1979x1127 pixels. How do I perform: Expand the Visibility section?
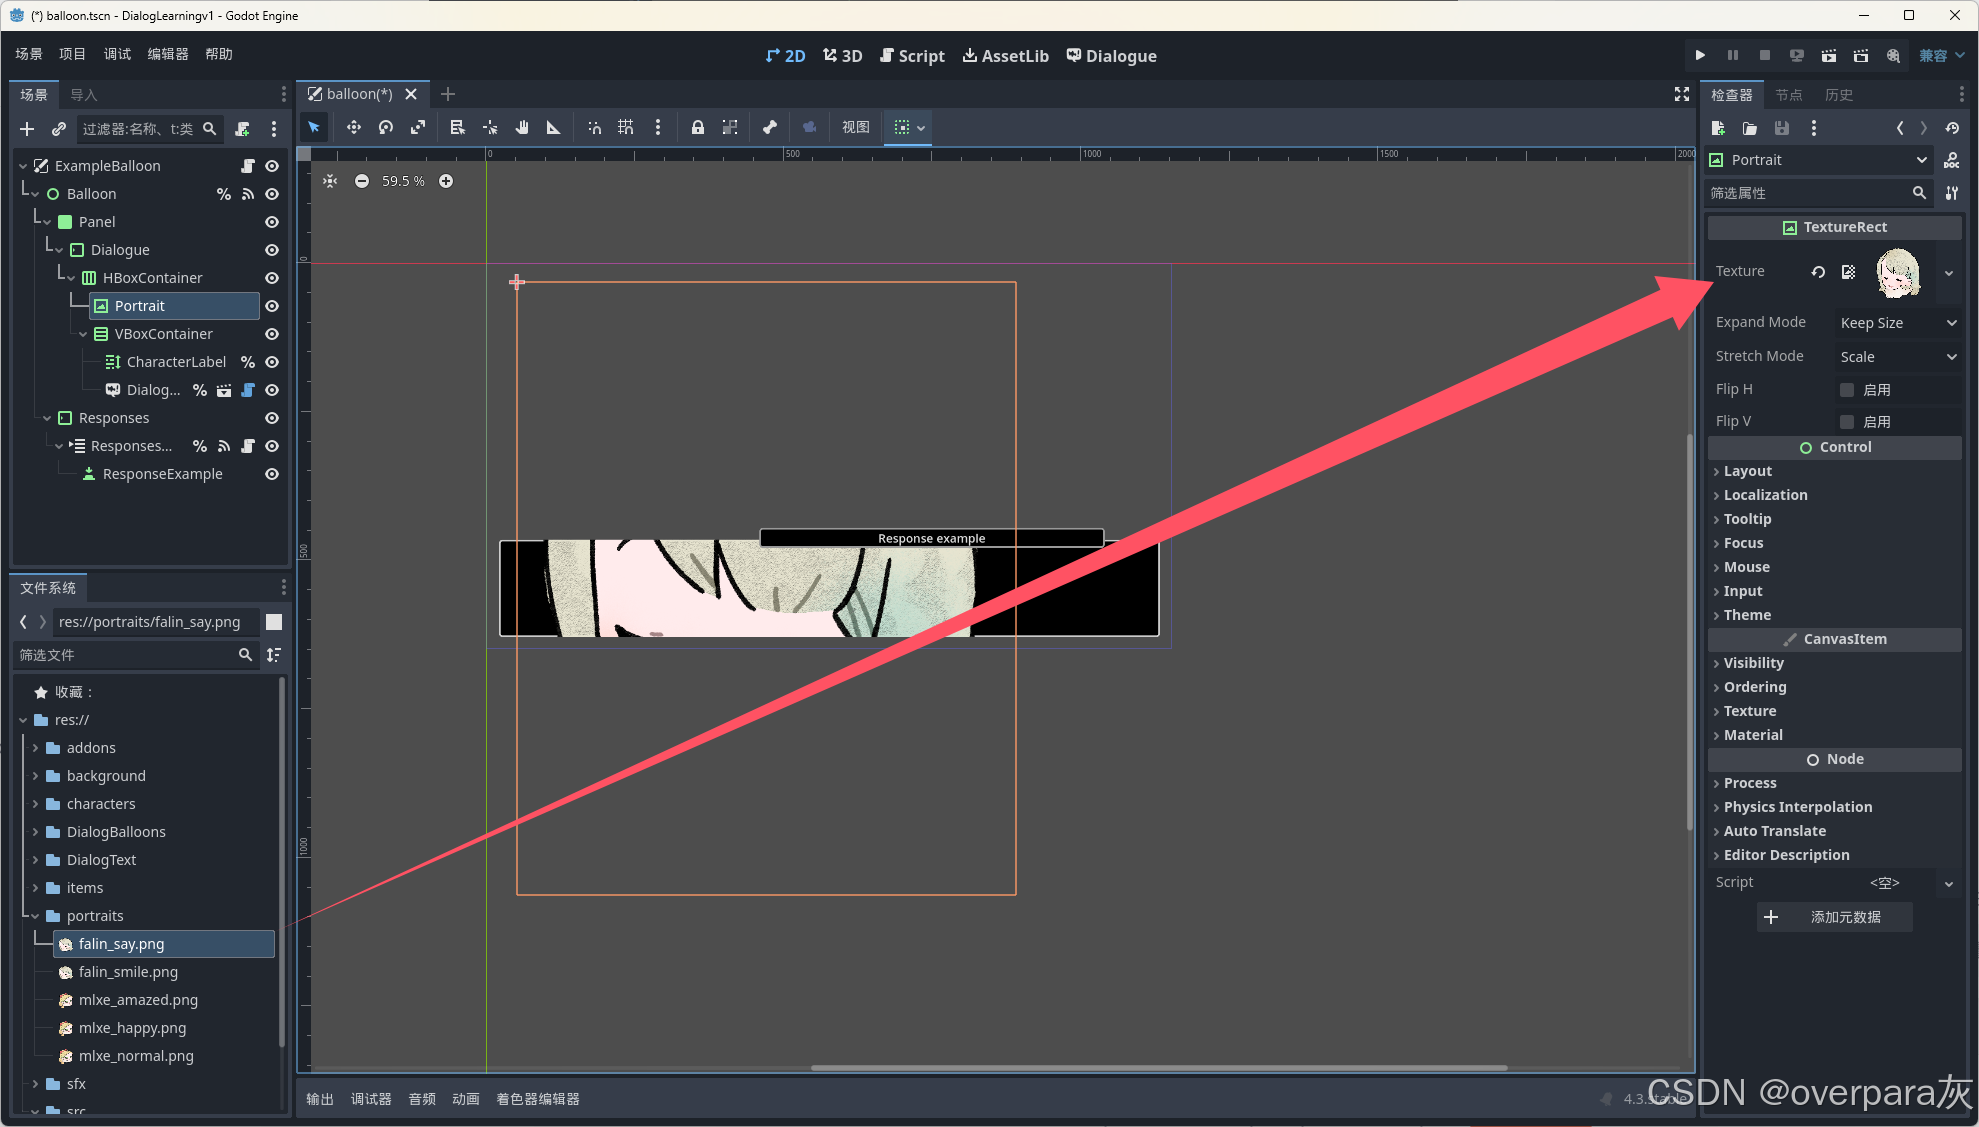click(1753, 663)
